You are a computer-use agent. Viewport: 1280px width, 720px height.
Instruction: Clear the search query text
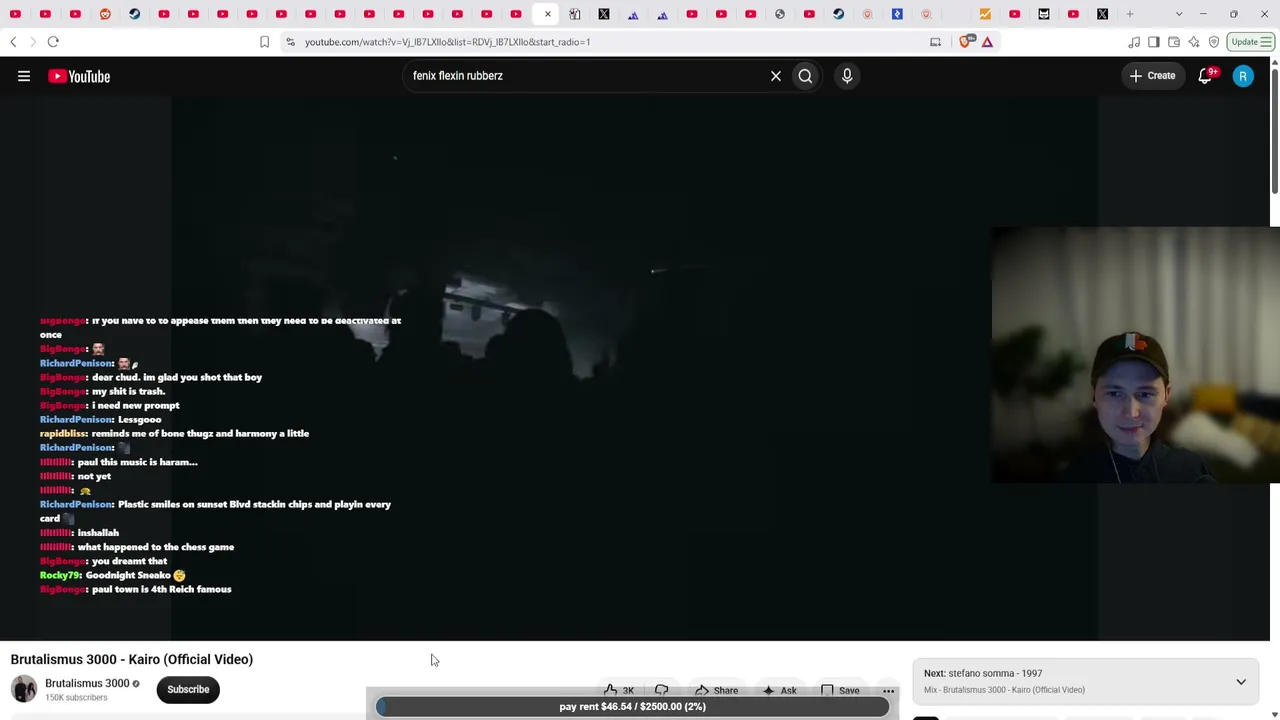[x=776, y=76]
